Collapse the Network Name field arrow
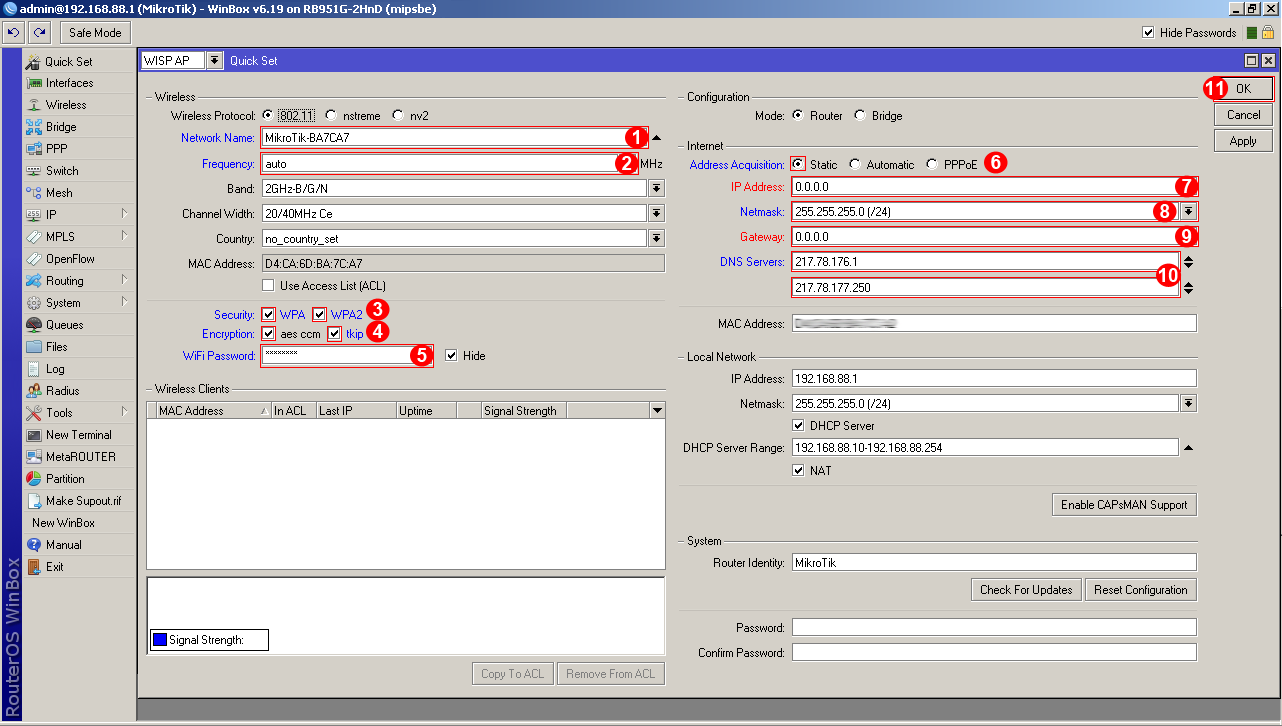Screen dimensions: 1282x726 coord(657,137)
